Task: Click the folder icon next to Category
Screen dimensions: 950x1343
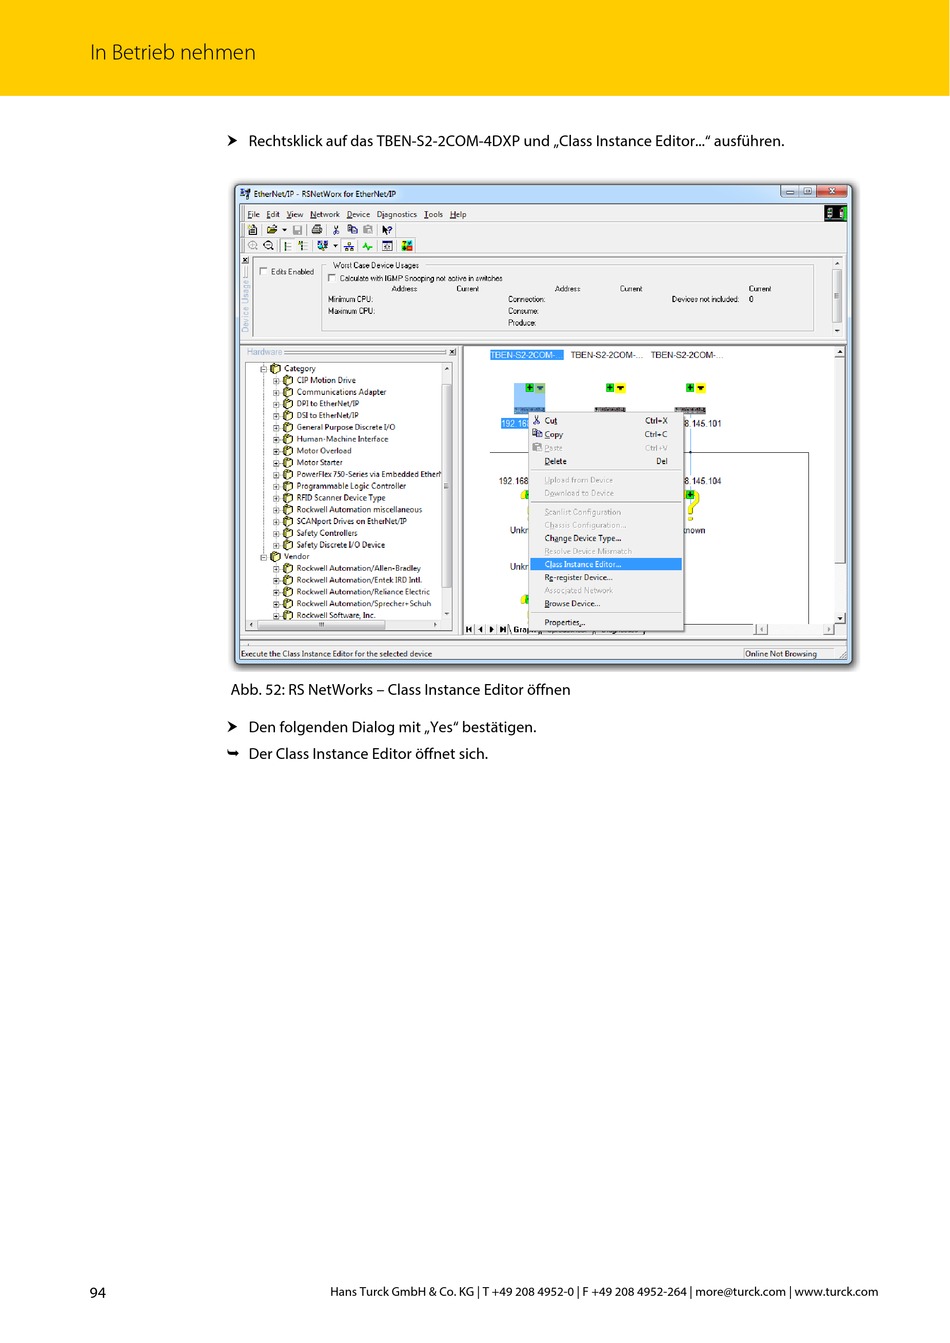Action: coord(276,369)
